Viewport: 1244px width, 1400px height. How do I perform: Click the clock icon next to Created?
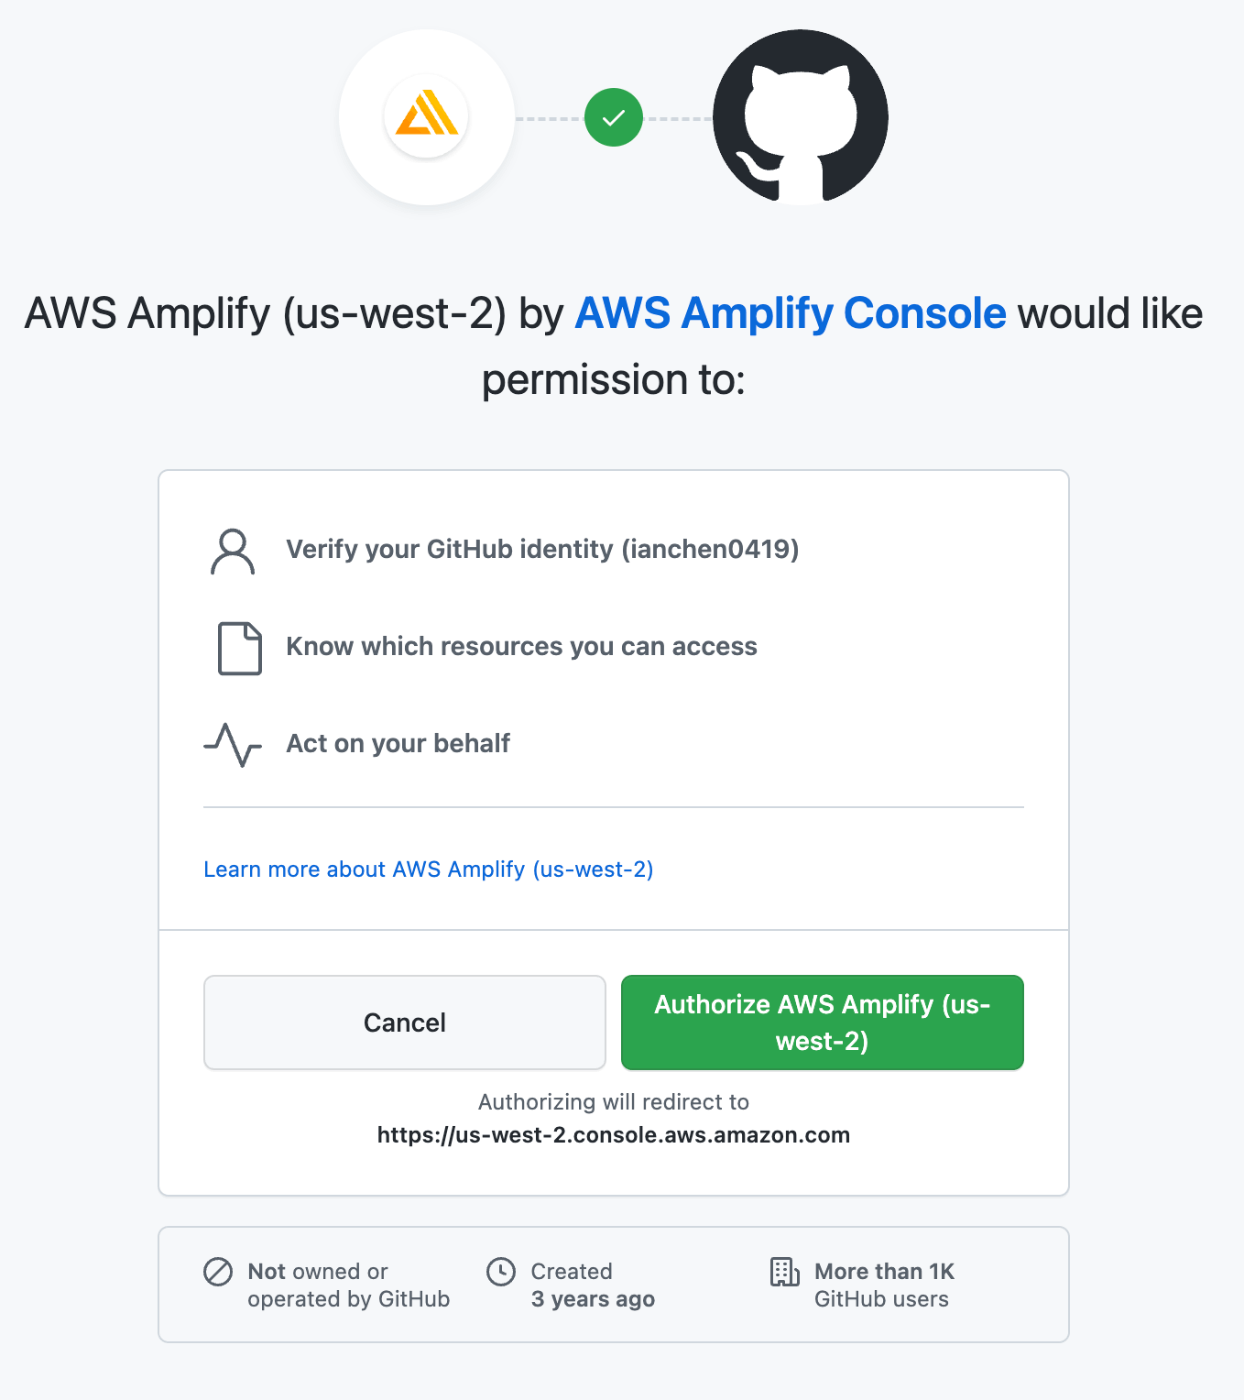(x=501, y=1271)
